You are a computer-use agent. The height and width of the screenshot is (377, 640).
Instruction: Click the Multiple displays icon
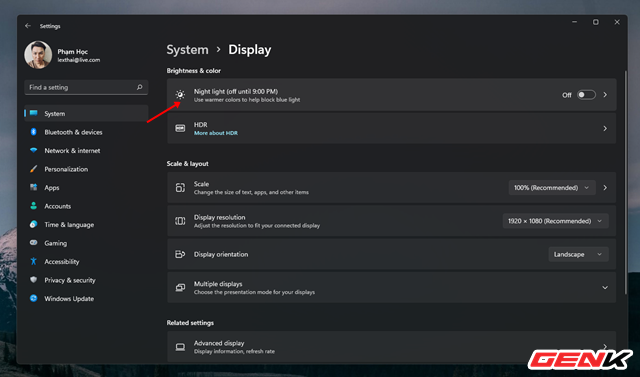(x=180, y=287)
